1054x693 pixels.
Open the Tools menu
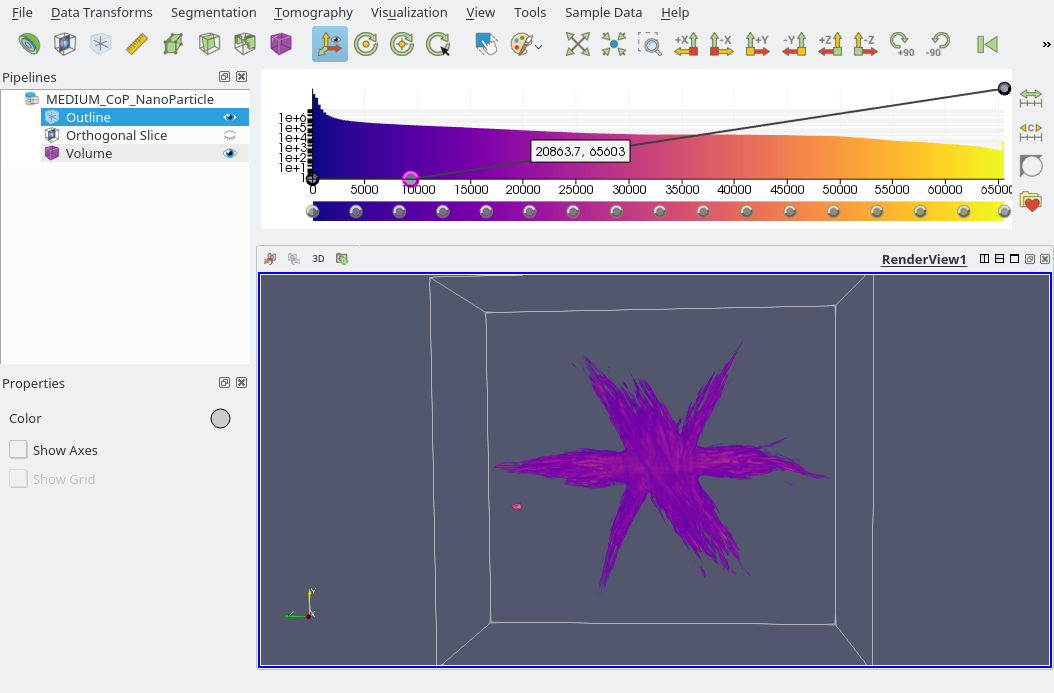[x=530, y=12]
